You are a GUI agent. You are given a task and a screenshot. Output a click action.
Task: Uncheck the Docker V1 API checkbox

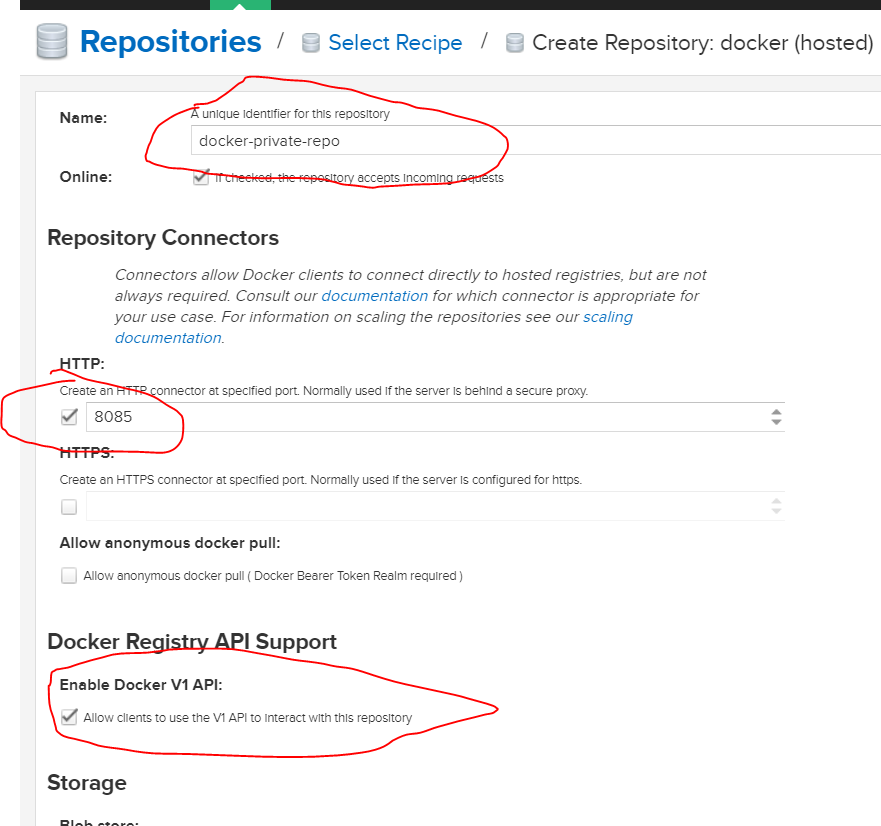point(68,717)
